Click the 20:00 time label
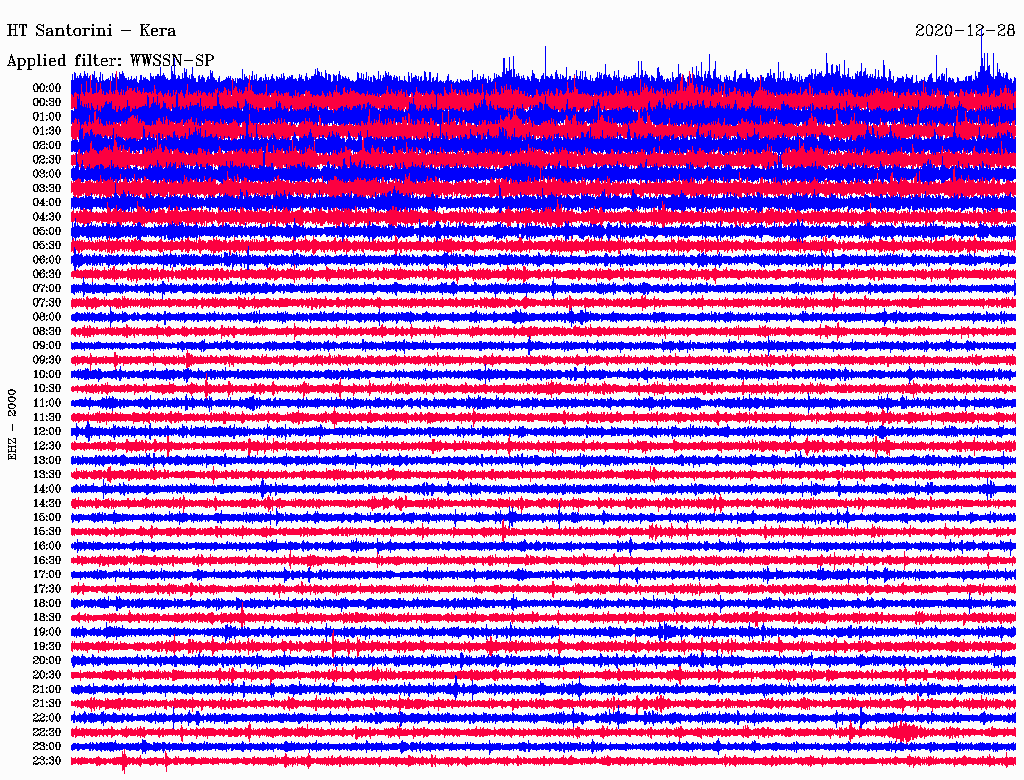Image resolution: width=1024 pixels, height=780 pixels. tap(47, 661)
